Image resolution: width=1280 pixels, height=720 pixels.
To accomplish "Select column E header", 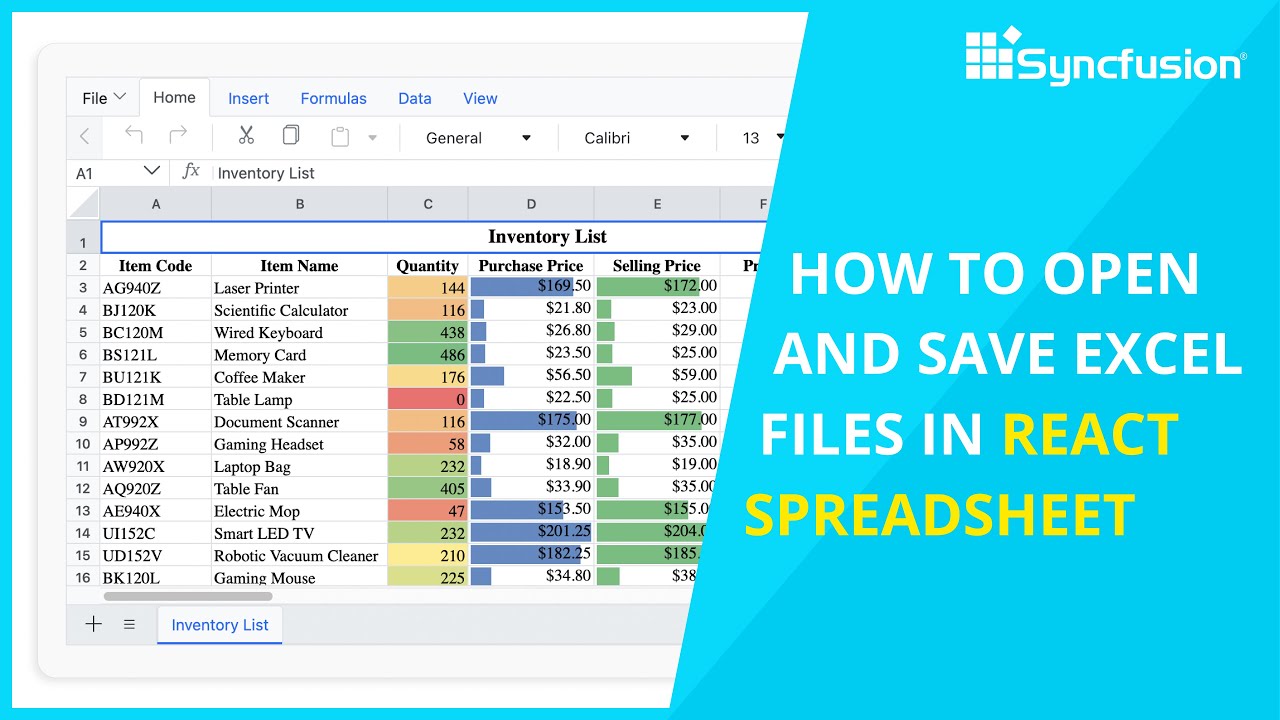I will pyautogui.click(x=657, y=204).
